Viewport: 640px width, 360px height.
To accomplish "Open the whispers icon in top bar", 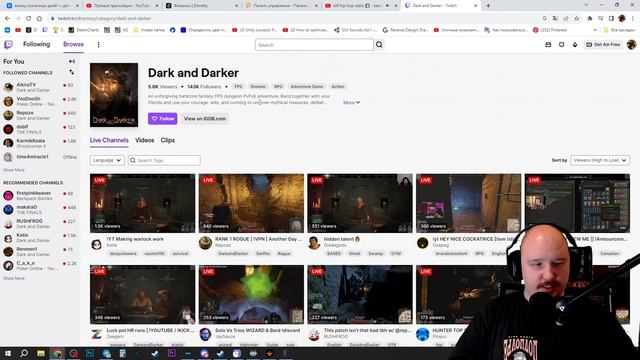I will (x=562, y=44).
